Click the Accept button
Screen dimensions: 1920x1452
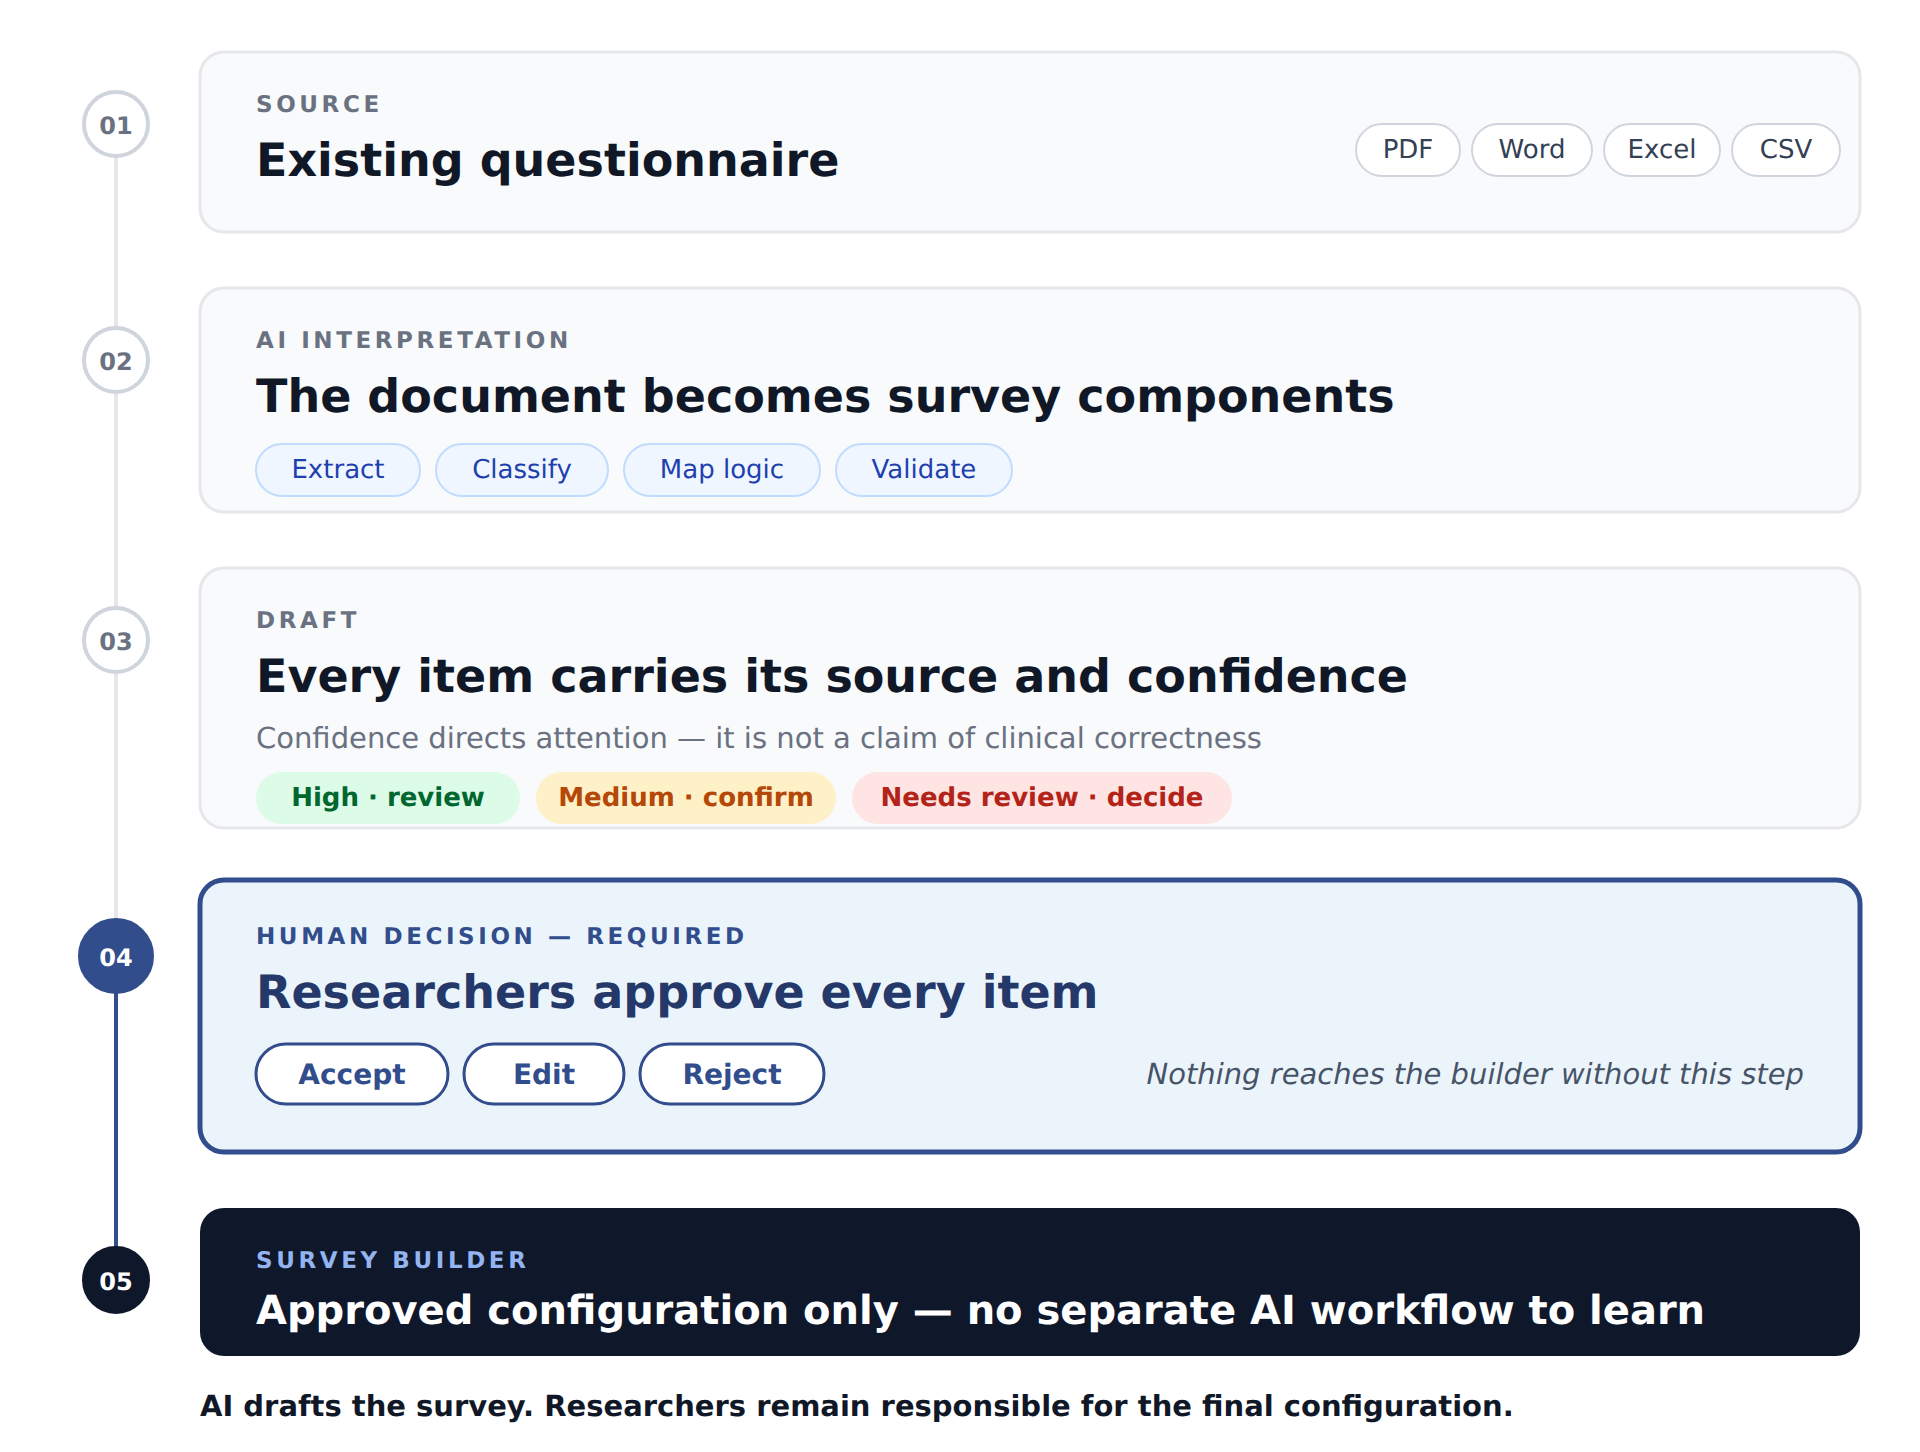[x=352, y=1074]
